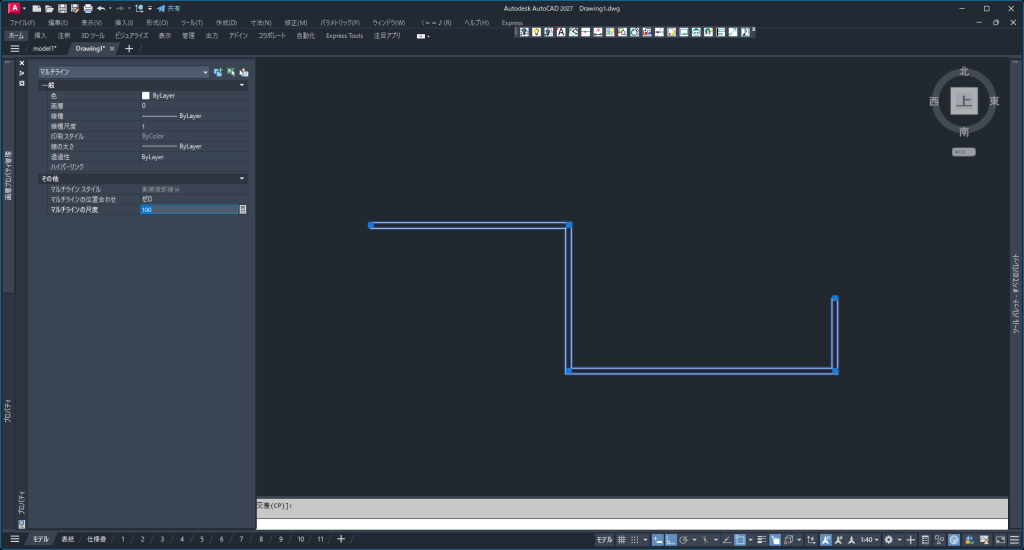Image resolution: width=1024 pixels, height=550 pixels.
Task: Click the Plot (print) icon
Action: [x=87, y=8]
